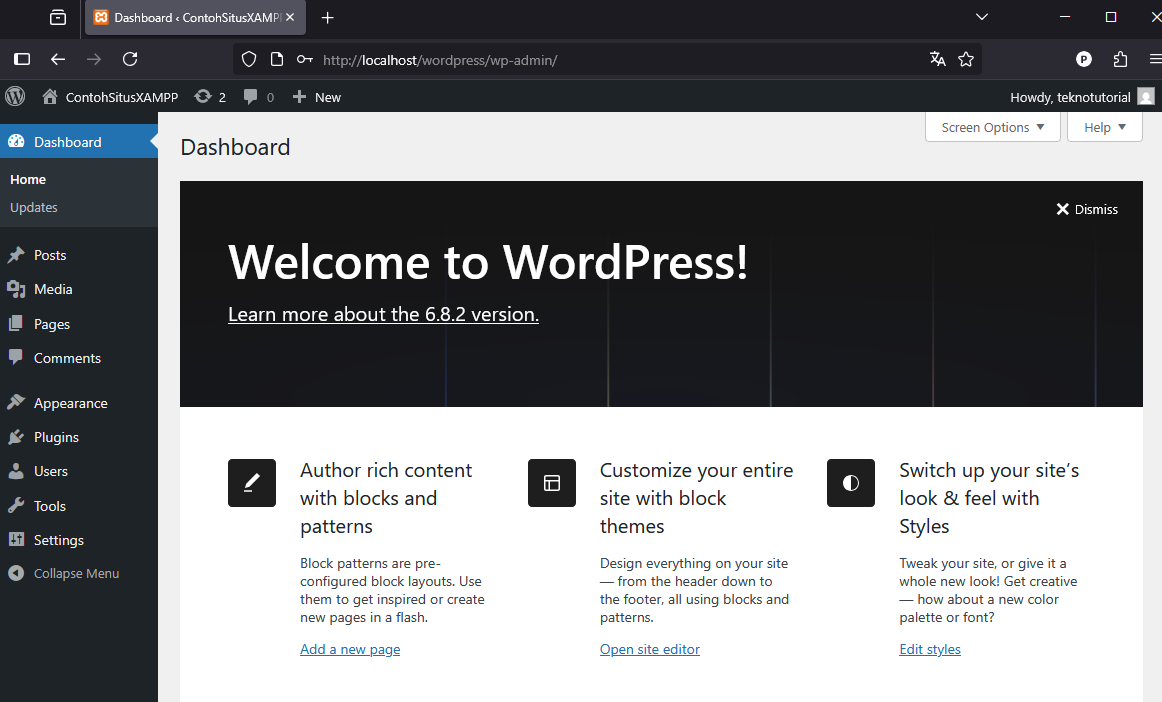Reload the current page
This screenshot has width=1162, height=702.
130,59
